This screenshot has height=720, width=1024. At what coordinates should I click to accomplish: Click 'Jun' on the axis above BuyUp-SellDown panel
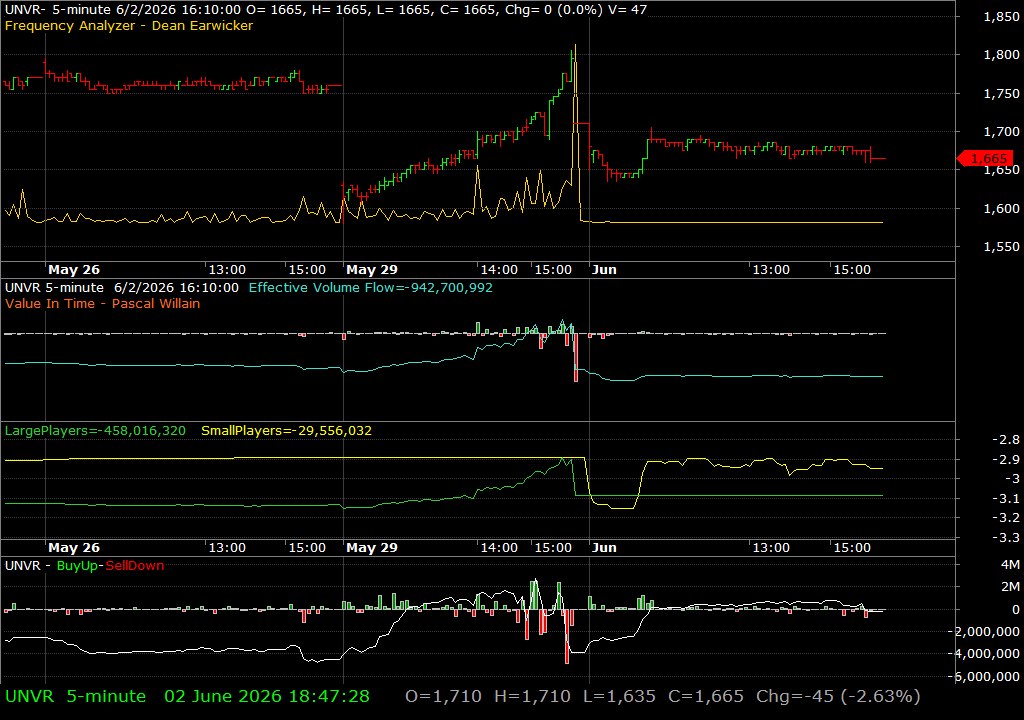[x=604, y=548]
